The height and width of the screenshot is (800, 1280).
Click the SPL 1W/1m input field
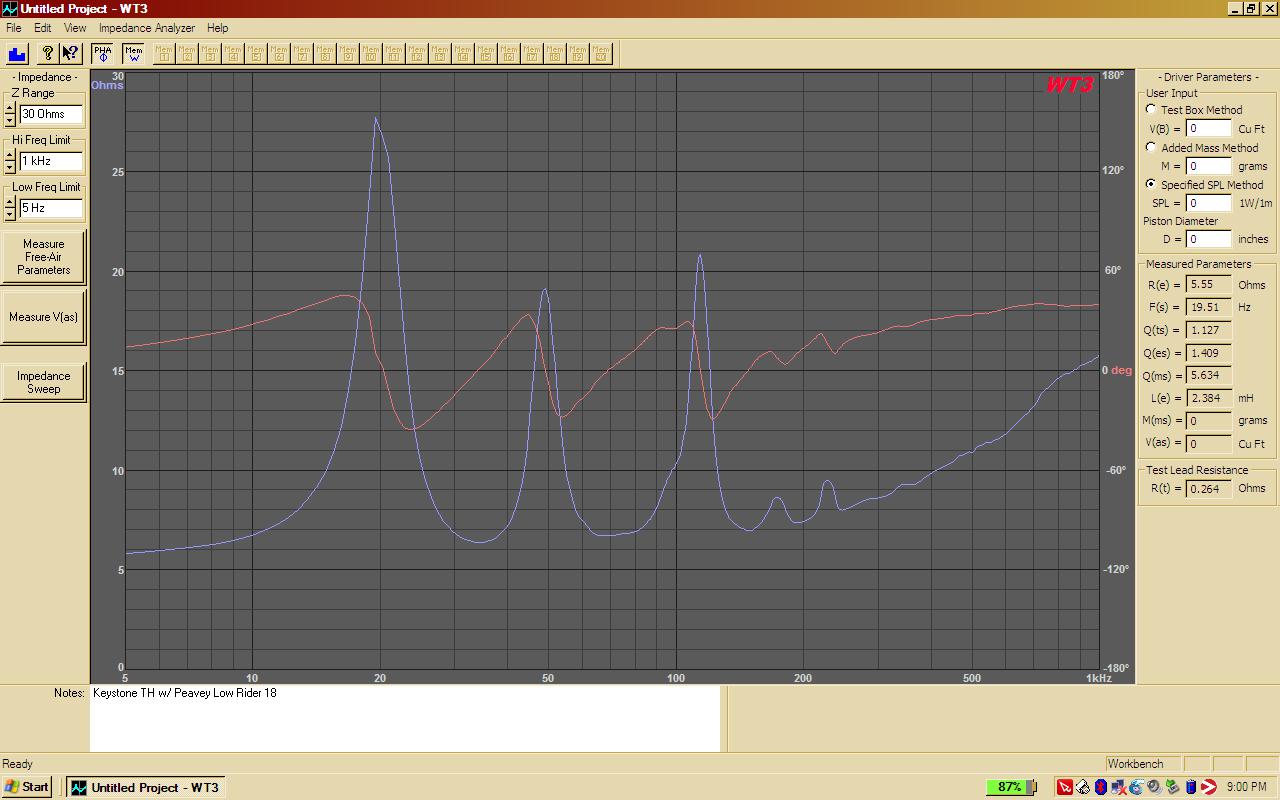[x=1209, y=203]
